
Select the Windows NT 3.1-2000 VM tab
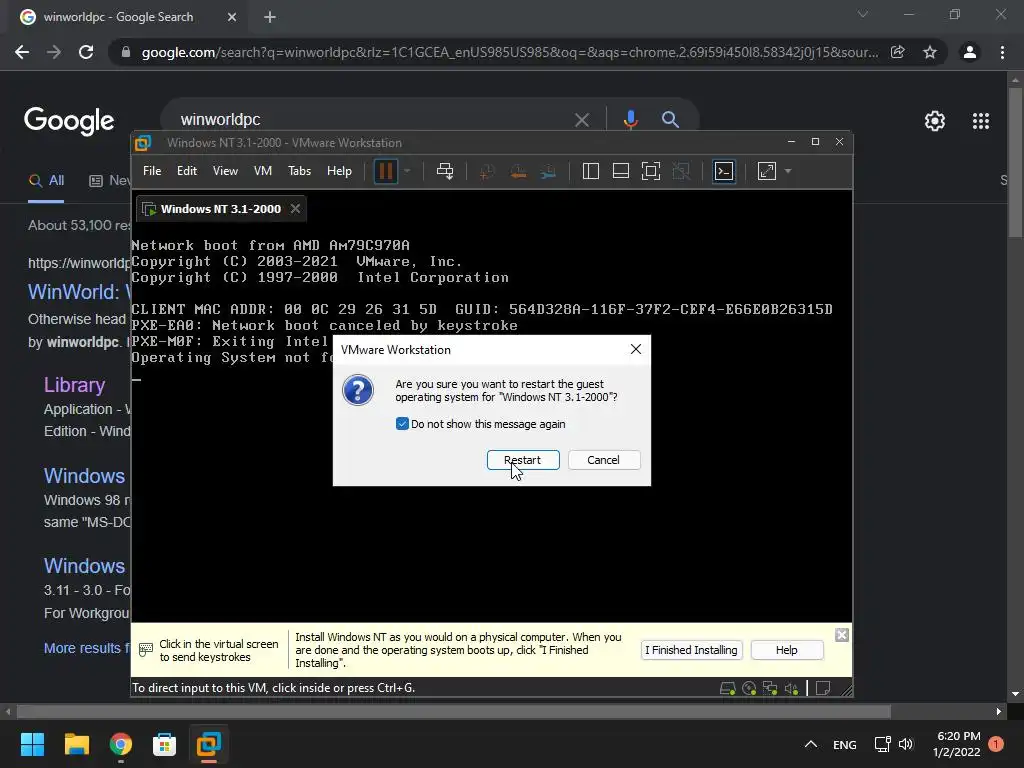coord(220,208)
